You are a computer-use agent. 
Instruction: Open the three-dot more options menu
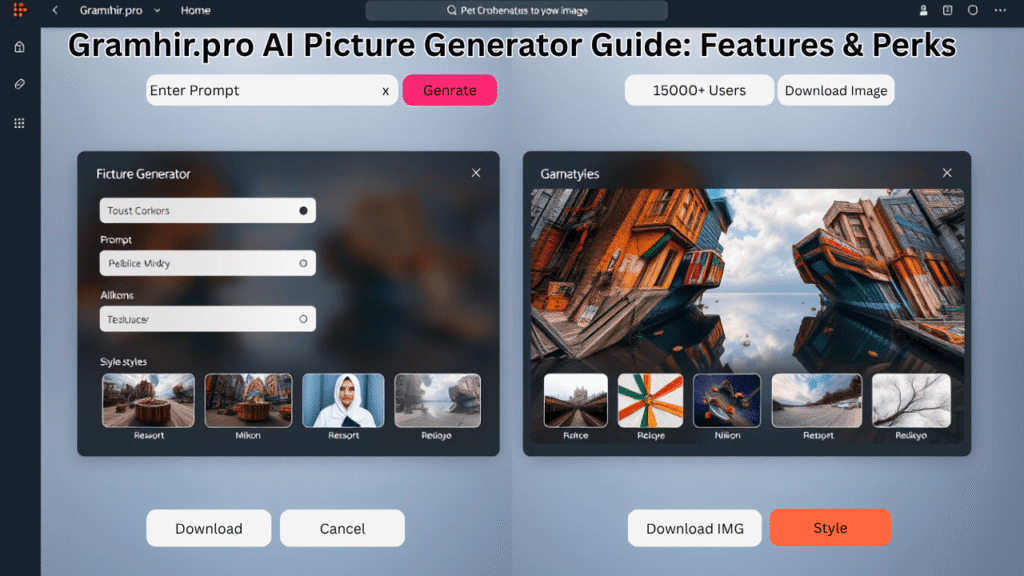point(1000,10)
